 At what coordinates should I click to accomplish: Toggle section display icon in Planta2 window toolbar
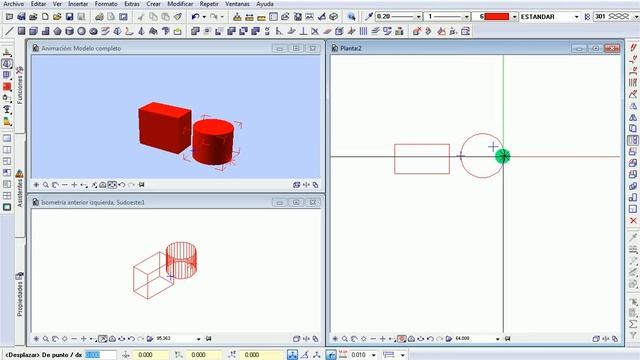(x=402, y=339)
